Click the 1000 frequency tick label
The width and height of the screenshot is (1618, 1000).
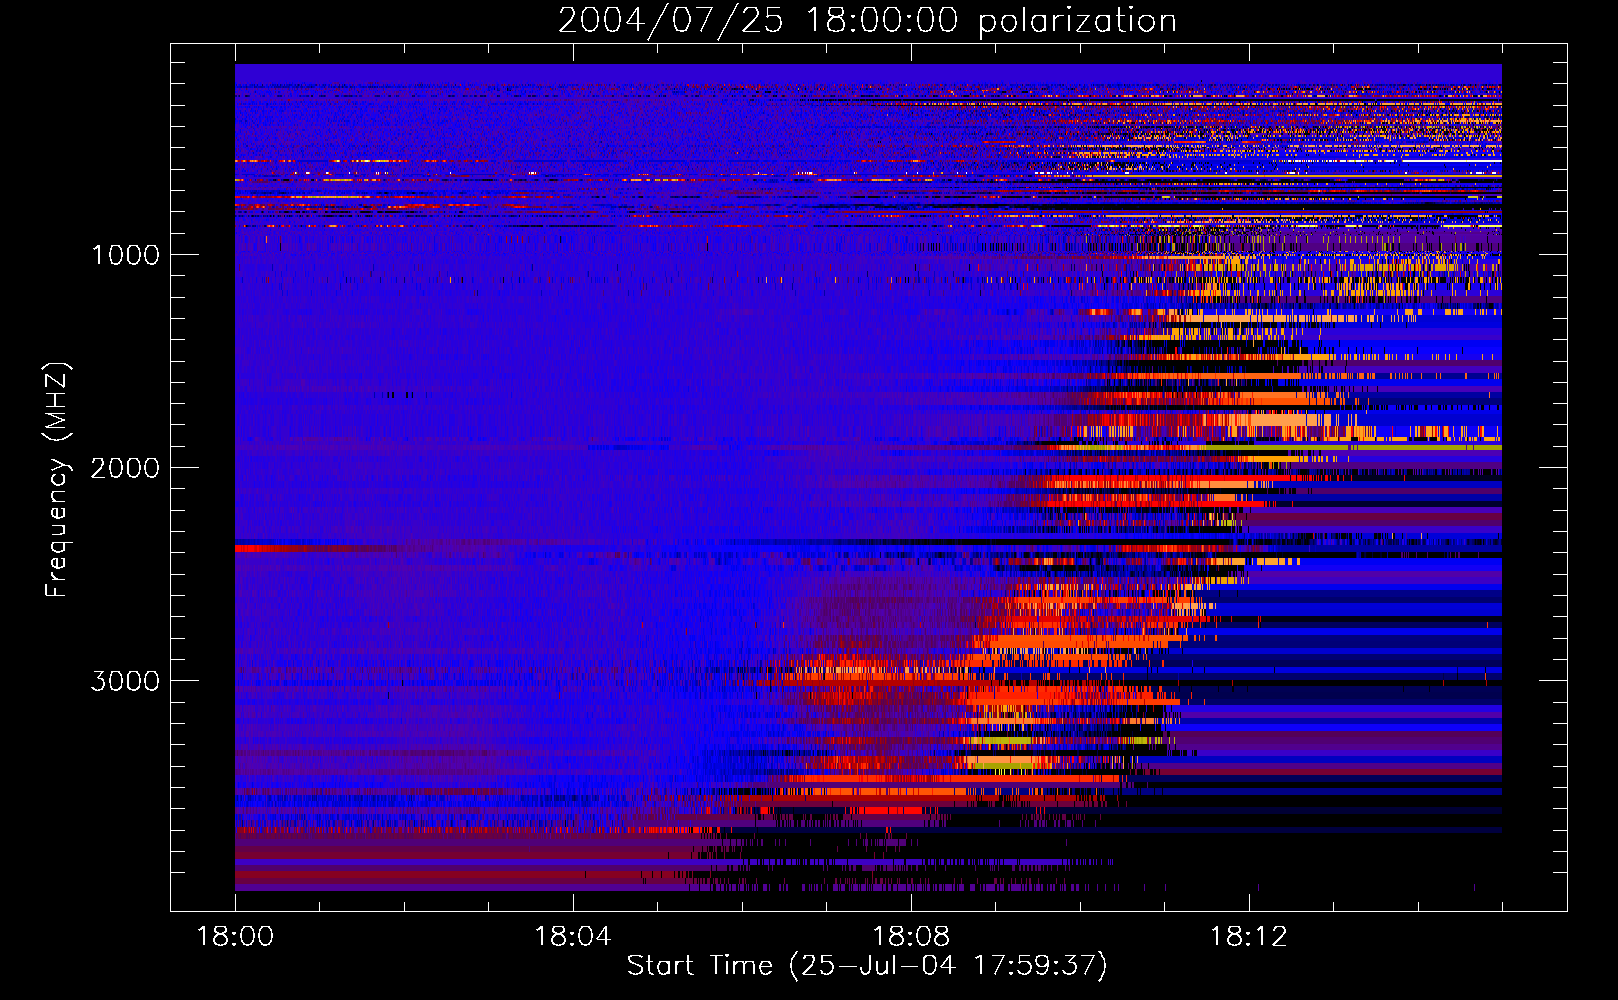coord(126,255)
